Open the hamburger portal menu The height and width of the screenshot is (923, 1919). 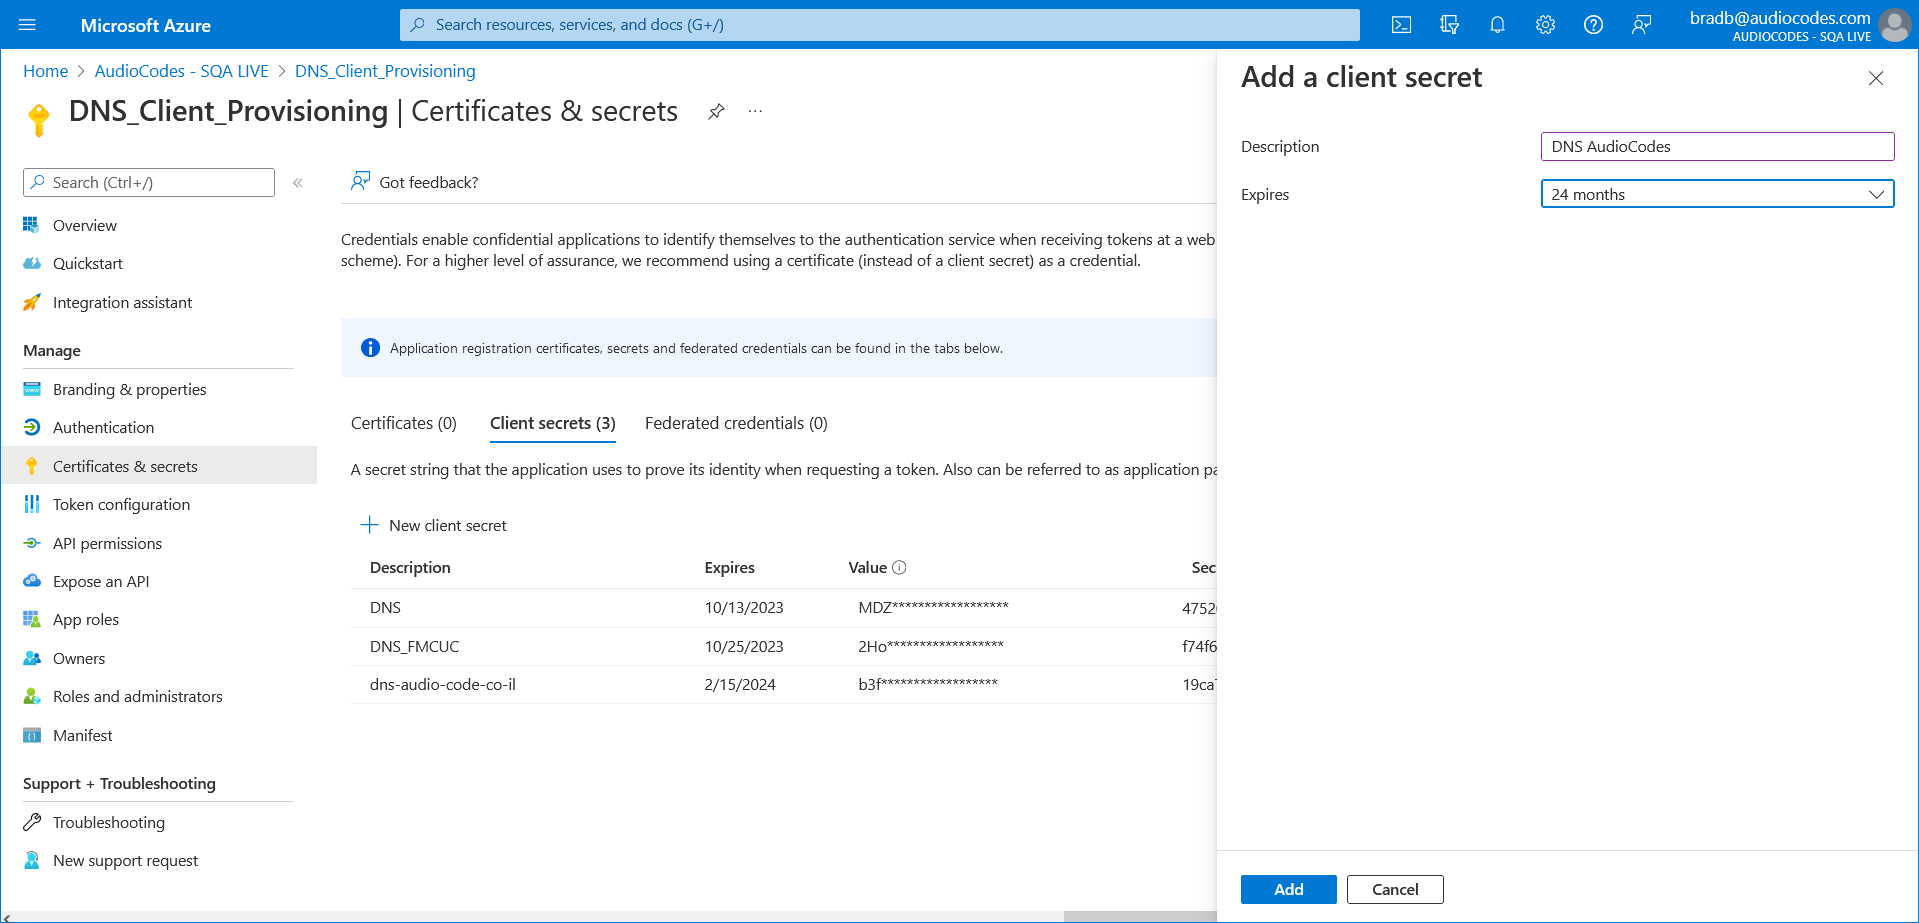coord(27,24)
